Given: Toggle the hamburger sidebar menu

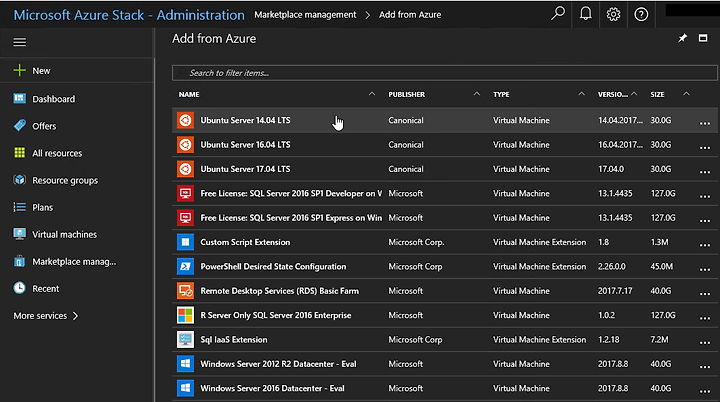Looking at the screenshot, I should [19, 42].
